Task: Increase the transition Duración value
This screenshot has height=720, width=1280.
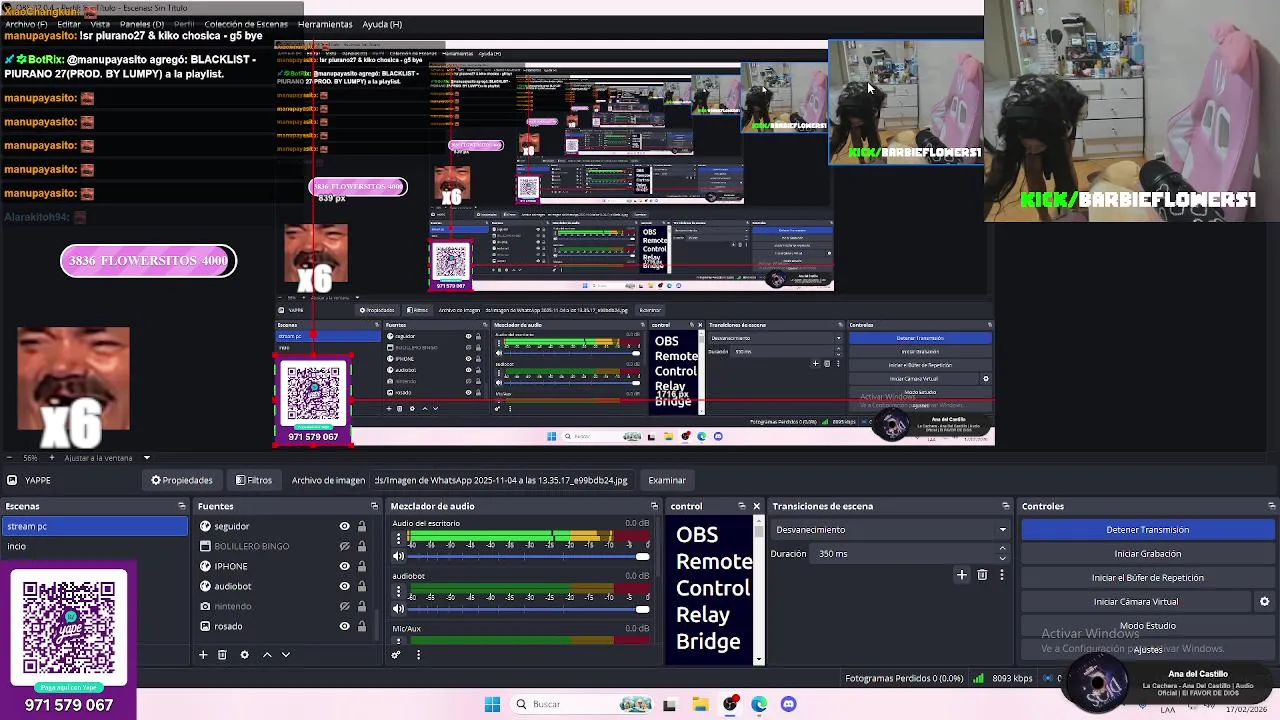Action: [x=1002, y=549]
